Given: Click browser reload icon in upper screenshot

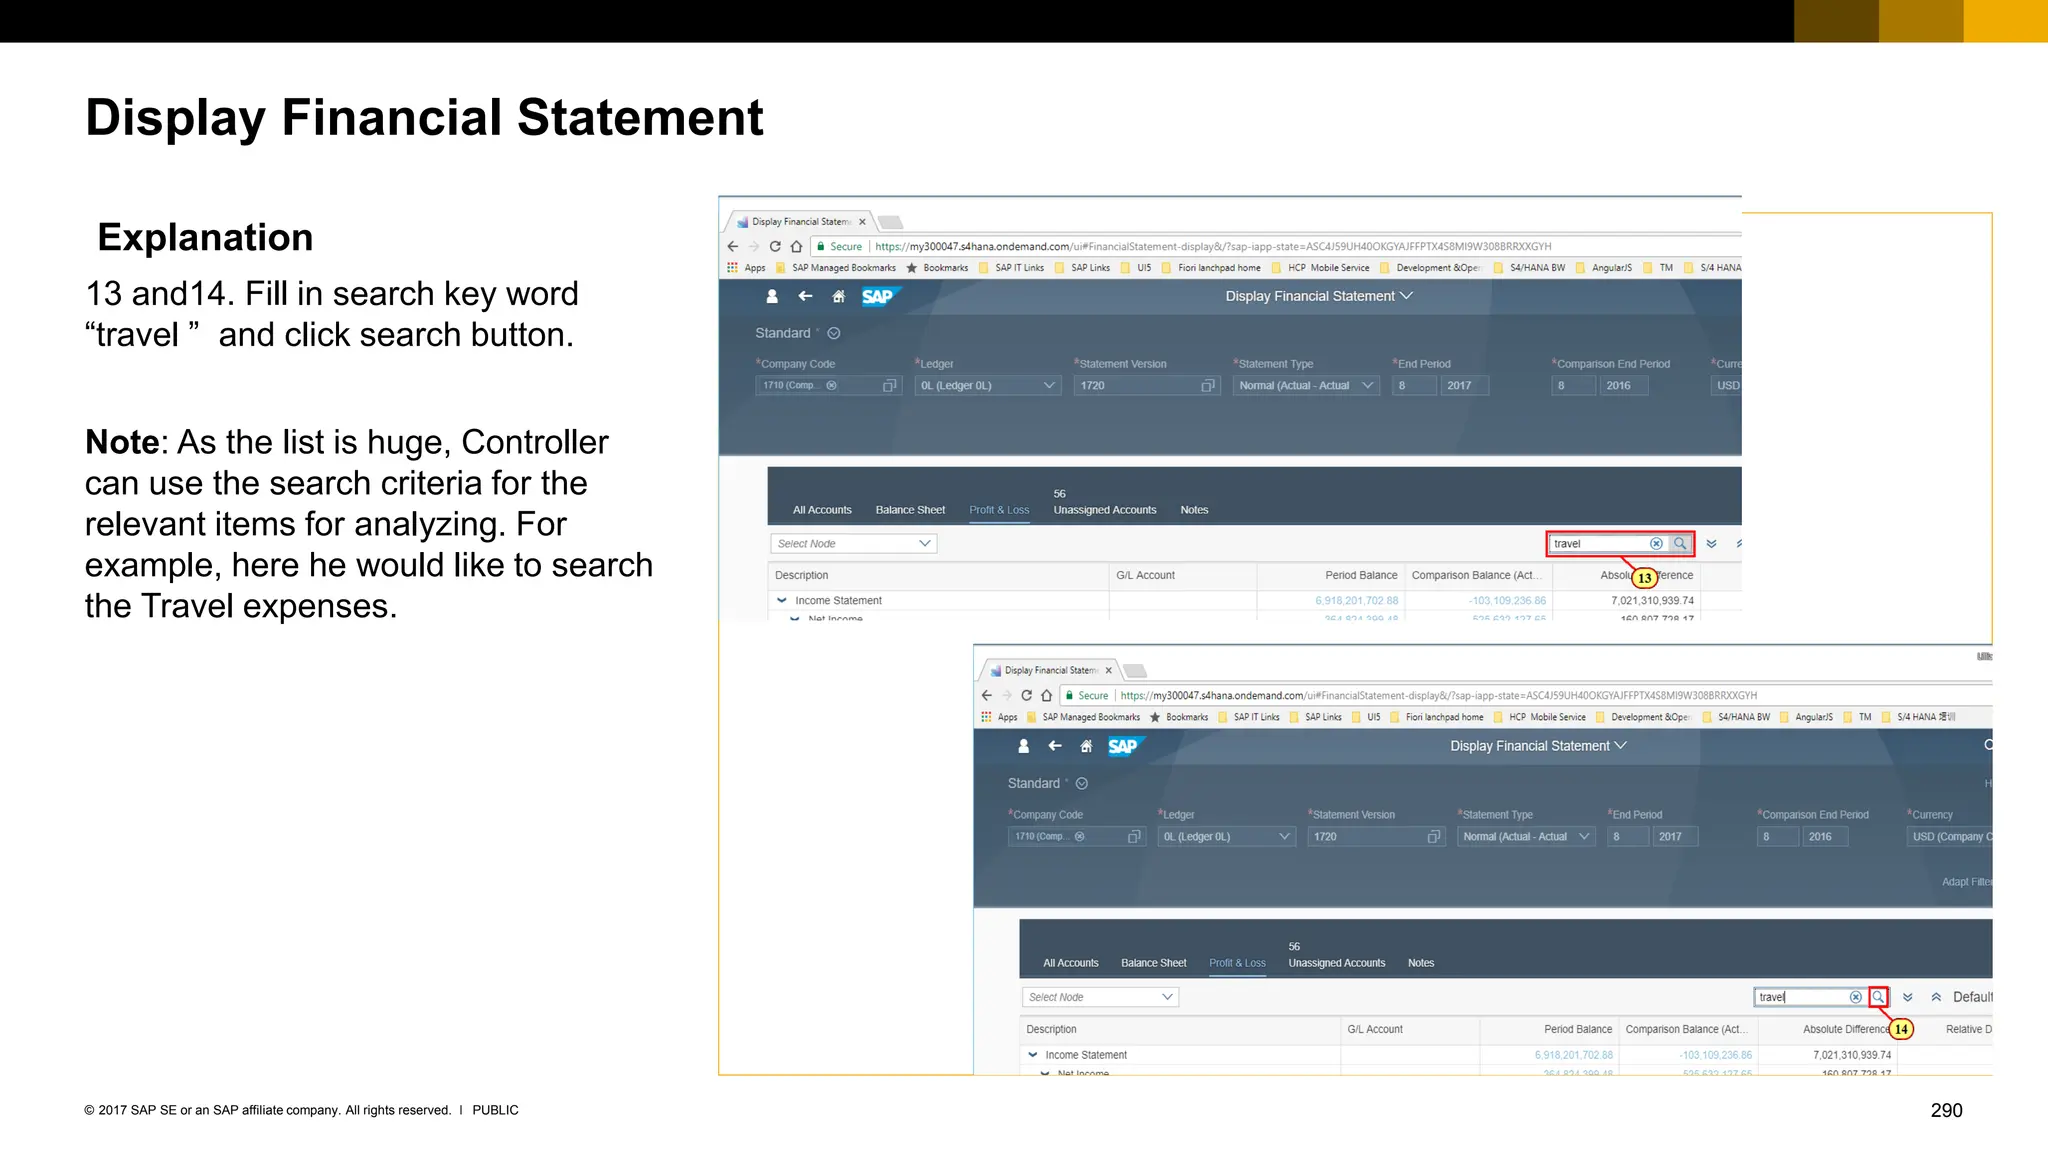Looking at the screenshot, I should (x=775, y=246).
